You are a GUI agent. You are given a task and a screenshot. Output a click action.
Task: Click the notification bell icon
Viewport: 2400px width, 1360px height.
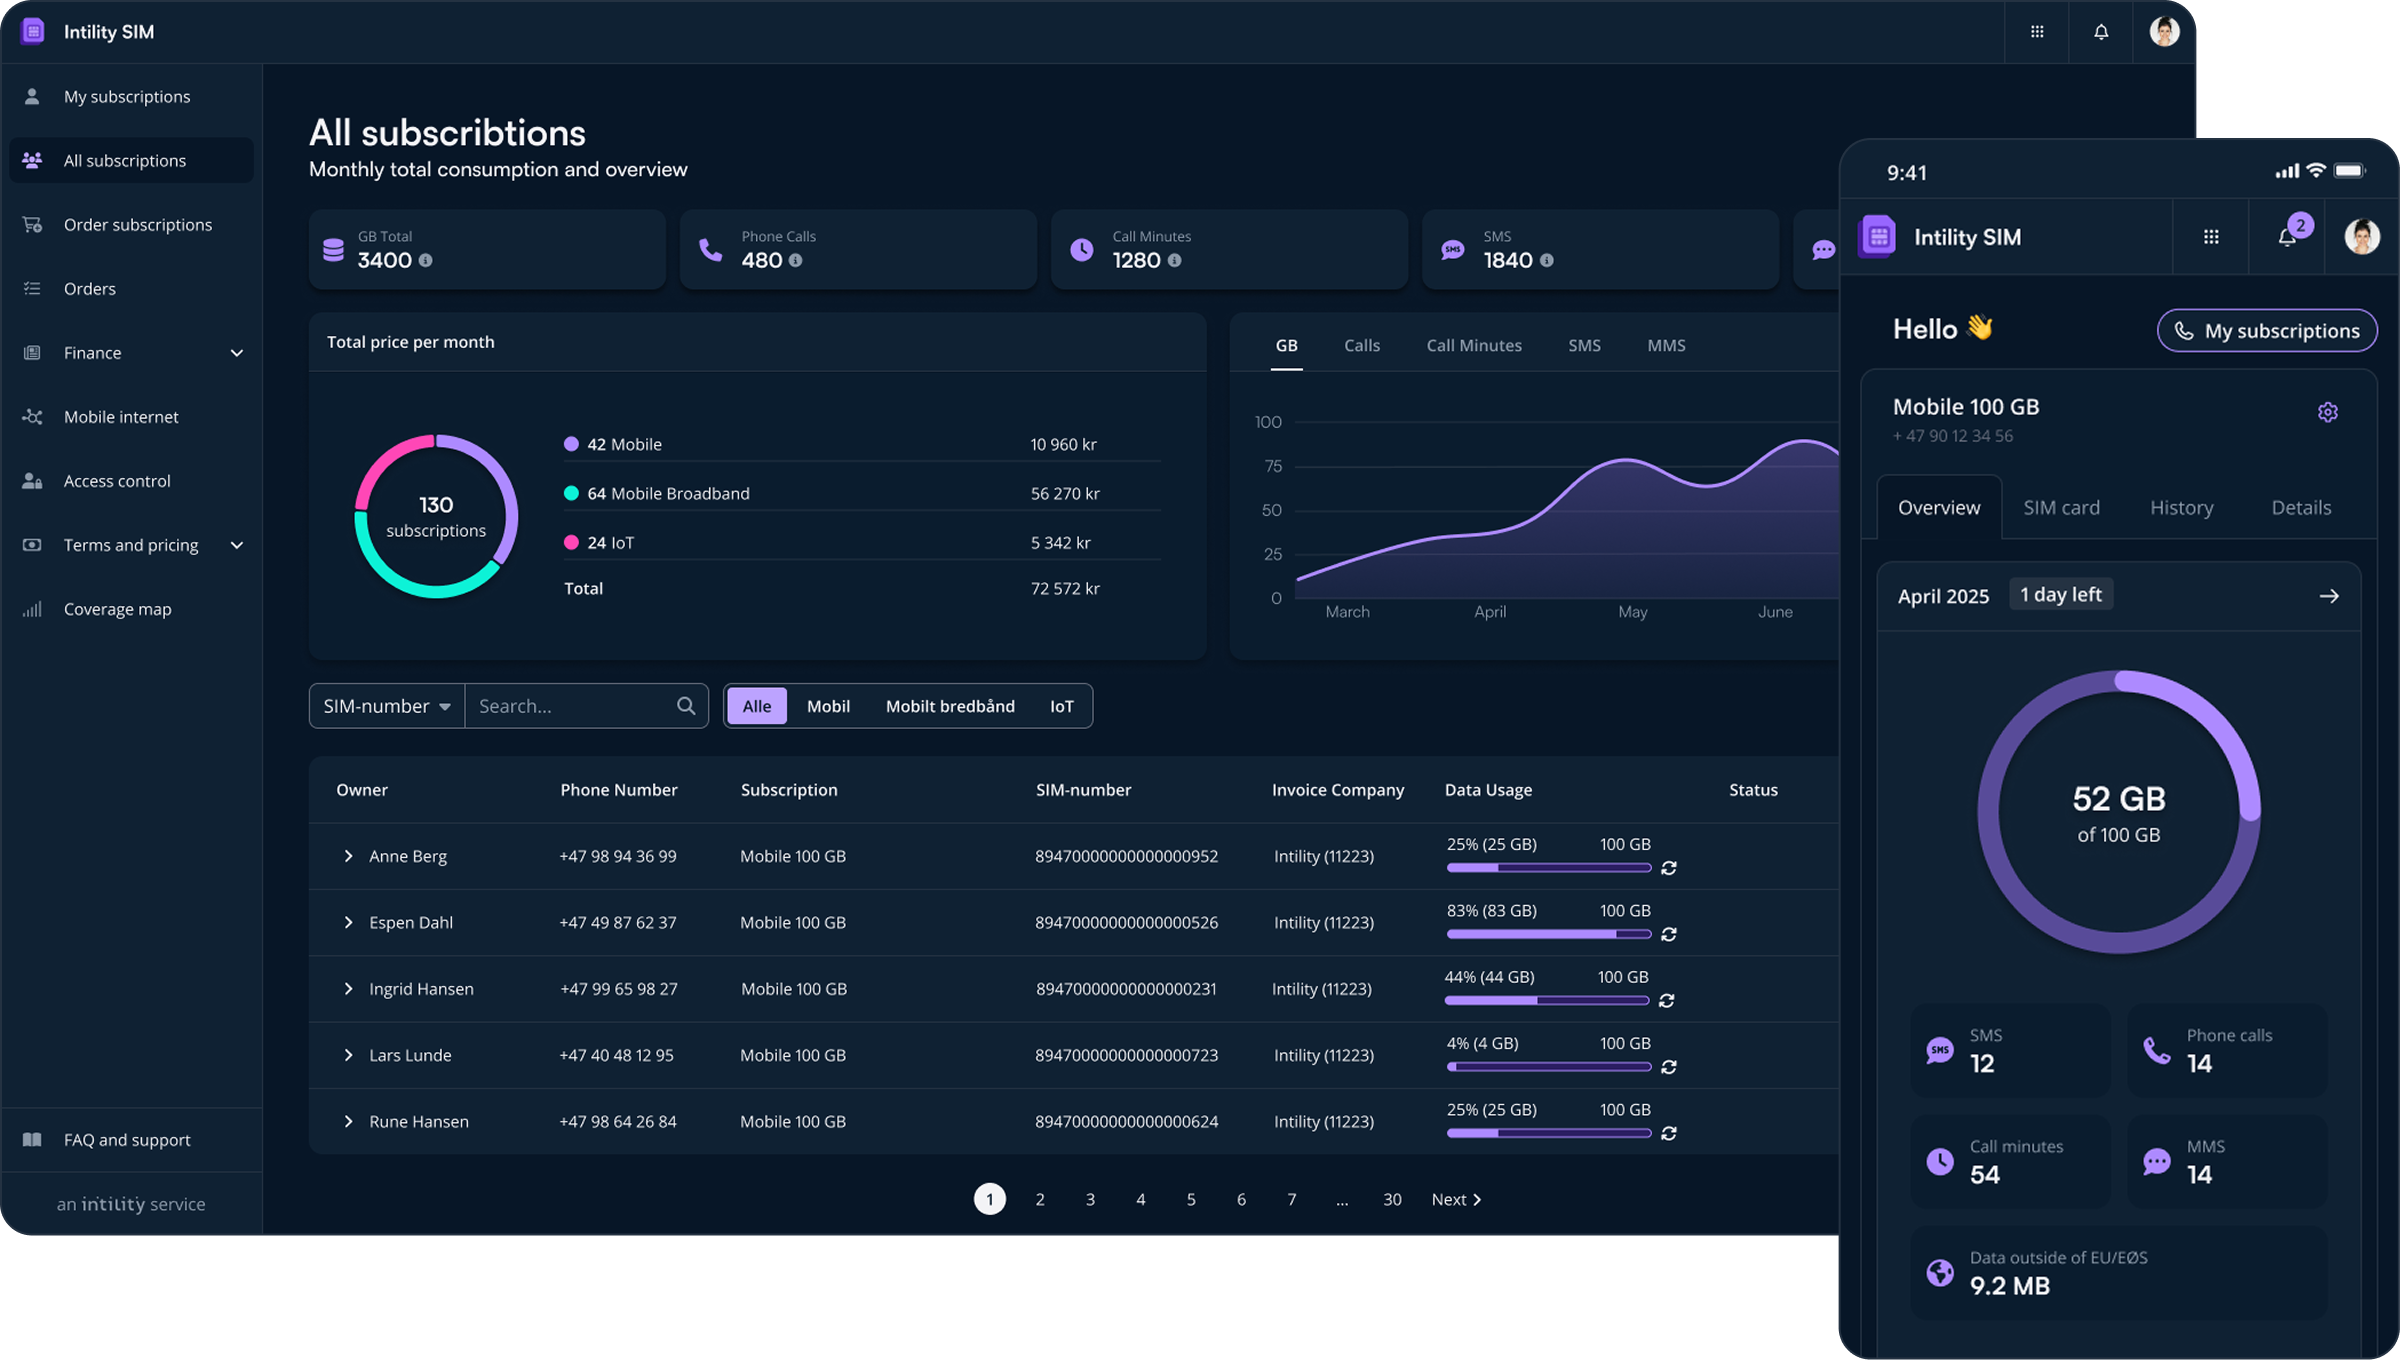2101,31
